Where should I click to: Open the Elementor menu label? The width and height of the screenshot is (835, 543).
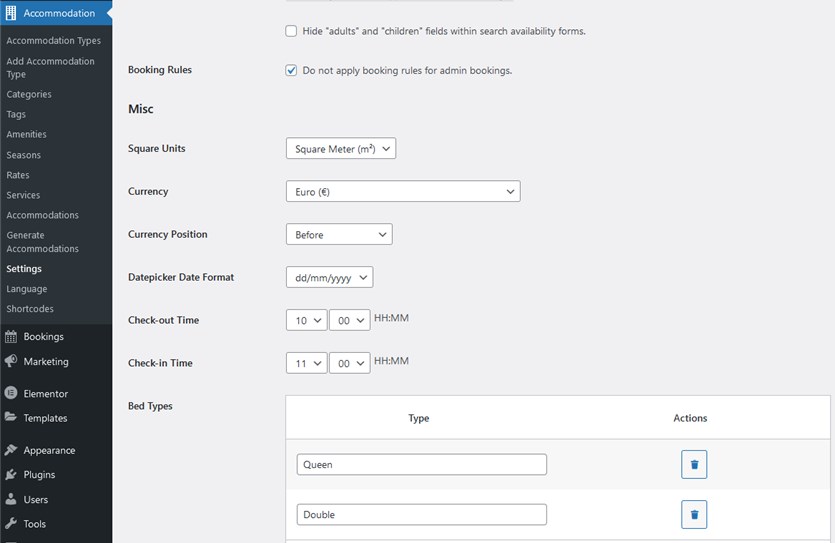[46, 393]
